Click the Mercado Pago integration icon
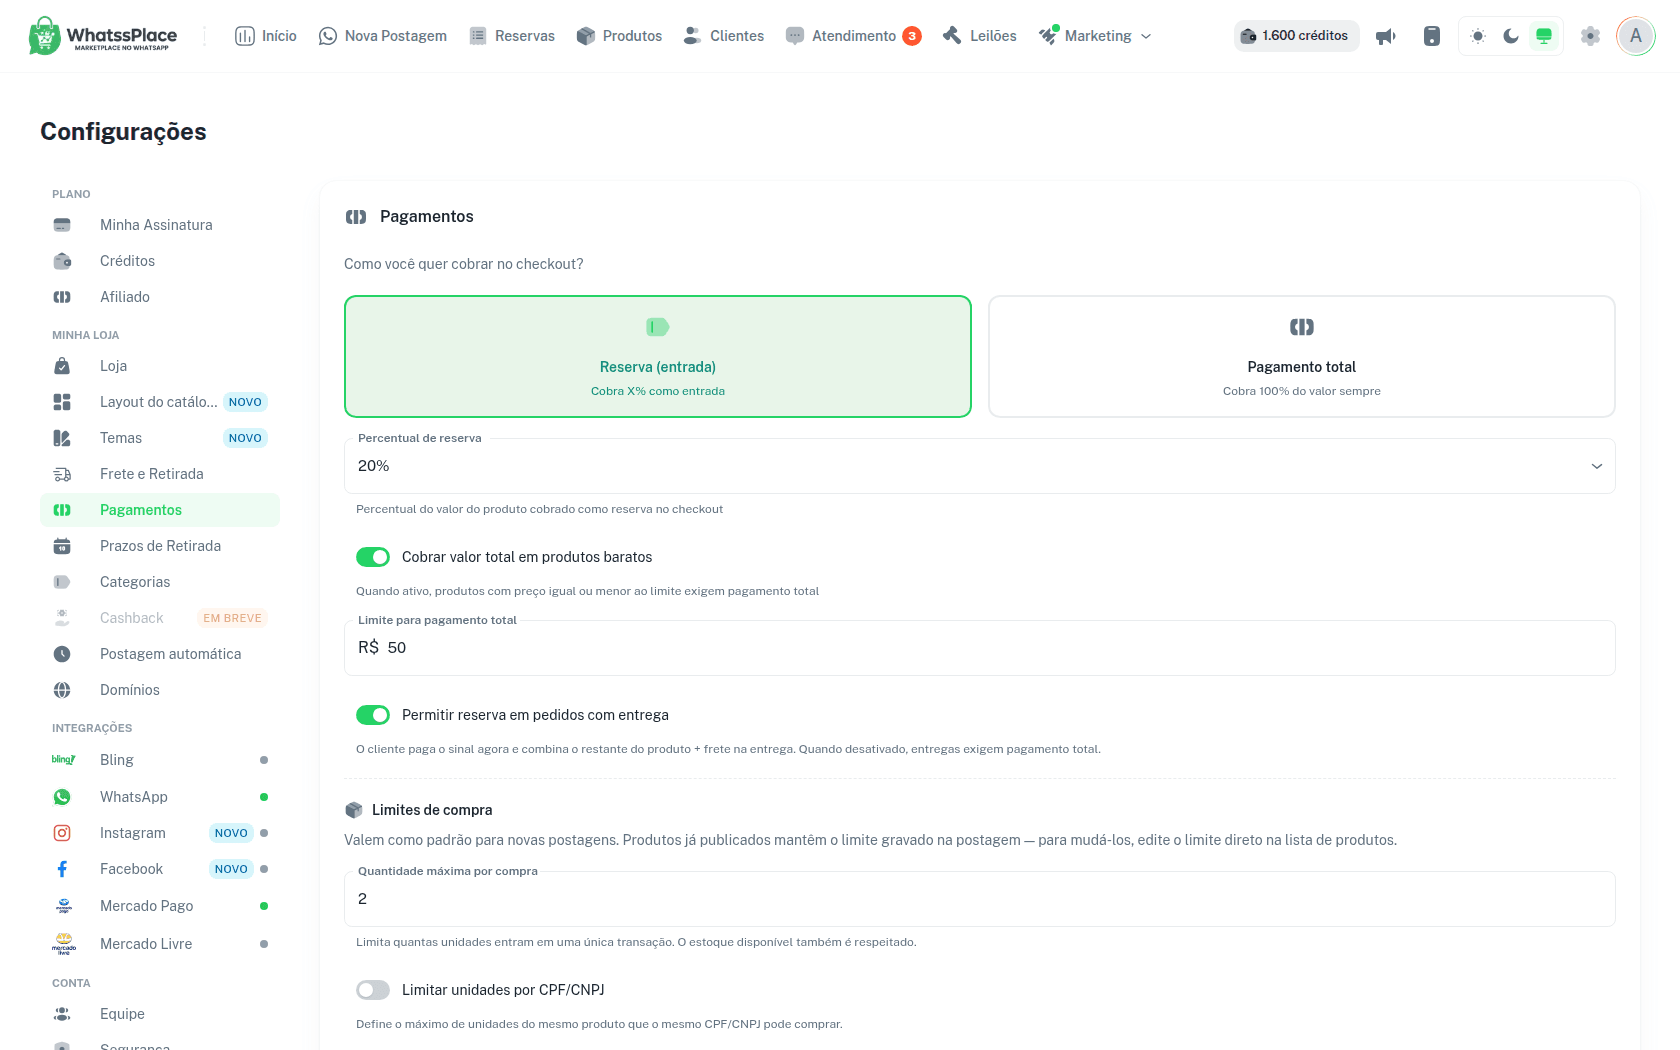 [64, 906]
